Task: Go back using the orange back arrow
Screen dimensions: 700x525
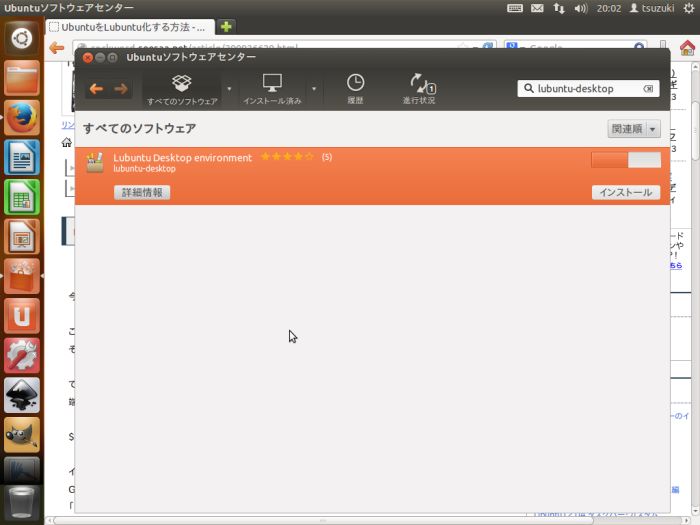Action: pos(96,89)
